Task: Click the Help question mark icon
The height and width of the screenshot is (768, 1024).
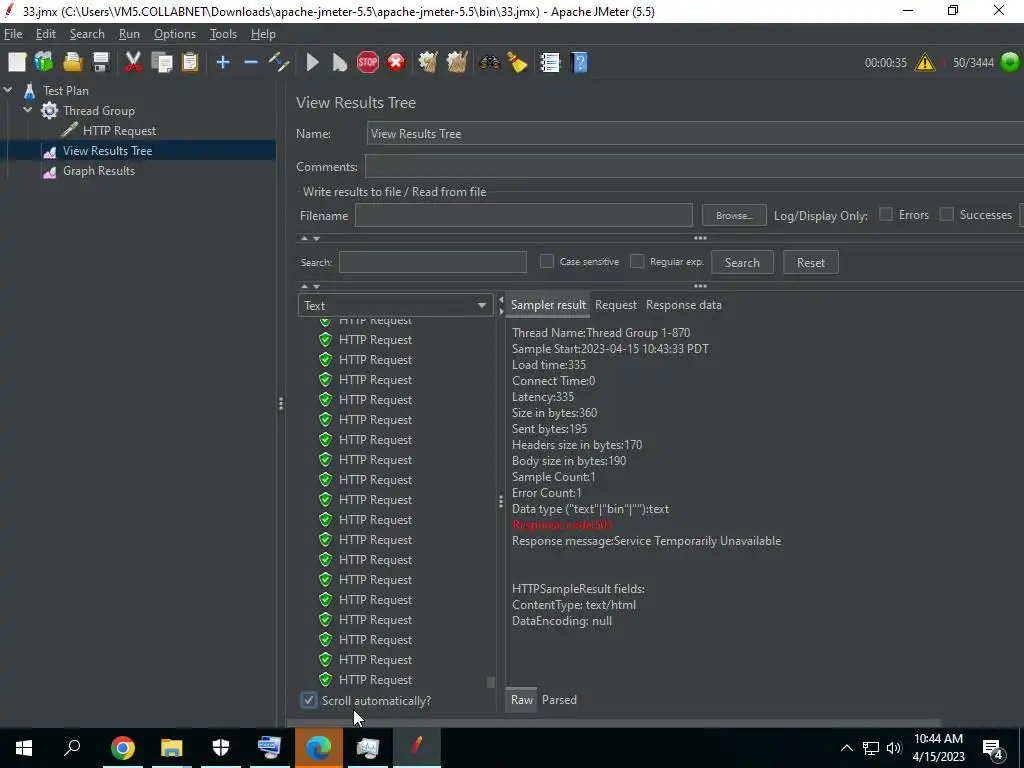Action: (x=579, y=63)
